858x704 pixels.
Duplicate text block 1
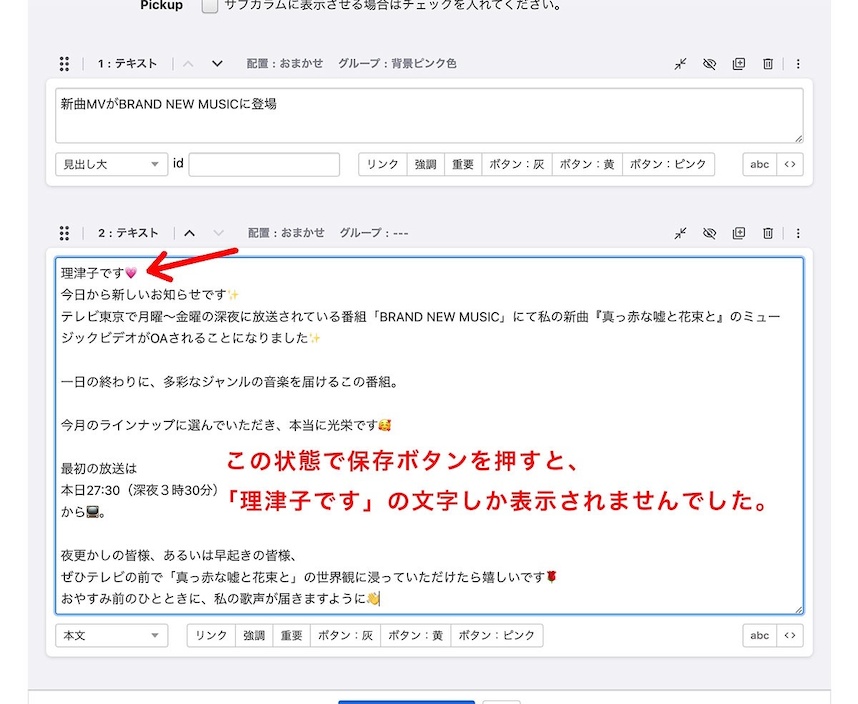(x=739, y=64)
